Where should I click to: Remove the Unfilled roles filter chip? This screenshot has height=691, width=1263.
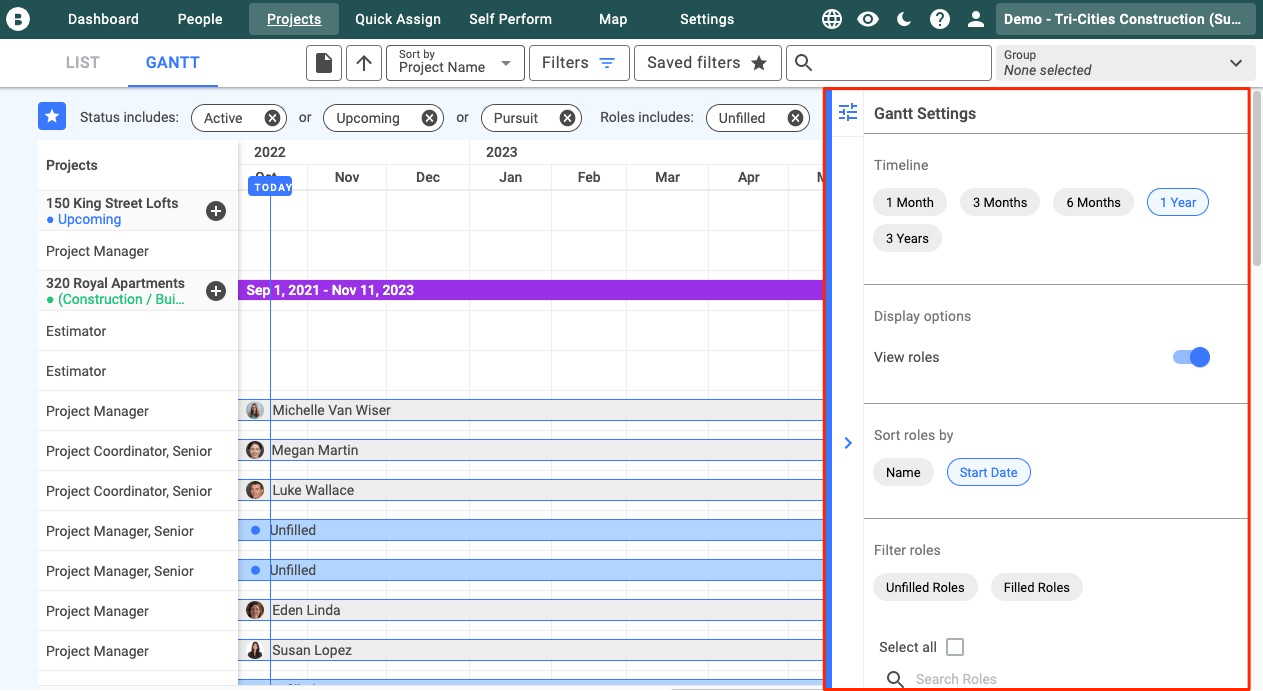point(795,118)
